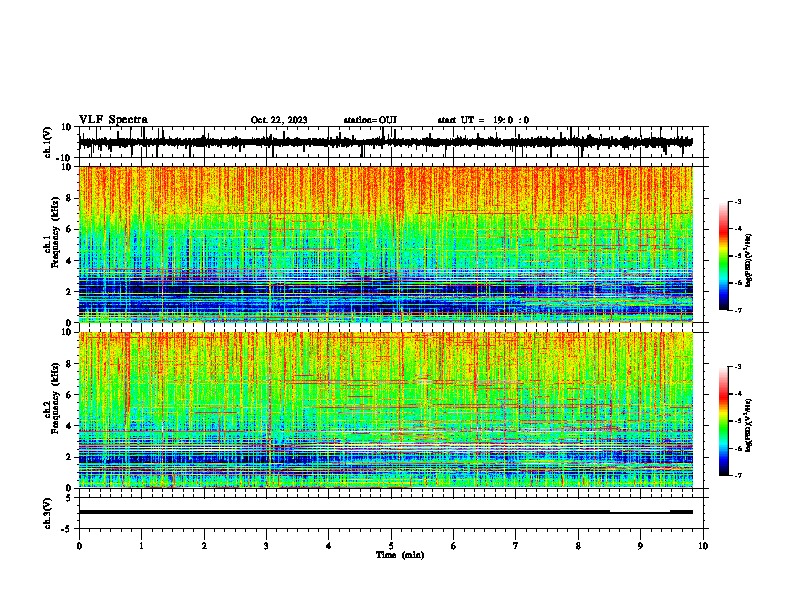The width and height of the screenshot is (792, 612).
Task: Click the "-7" label on ch.2 color scale
Action: [x=738, y=475]
